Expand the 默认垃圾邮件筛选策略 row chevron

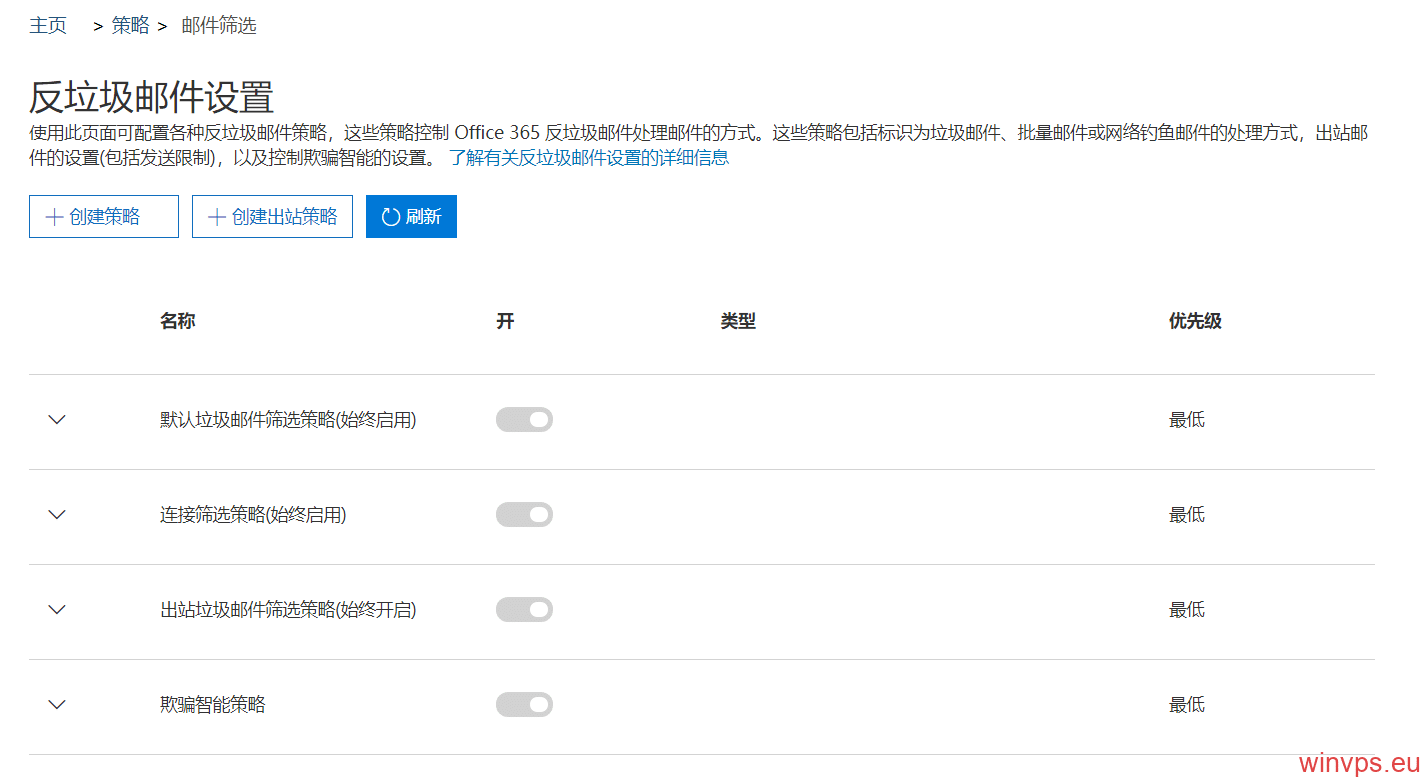(57, 420)
